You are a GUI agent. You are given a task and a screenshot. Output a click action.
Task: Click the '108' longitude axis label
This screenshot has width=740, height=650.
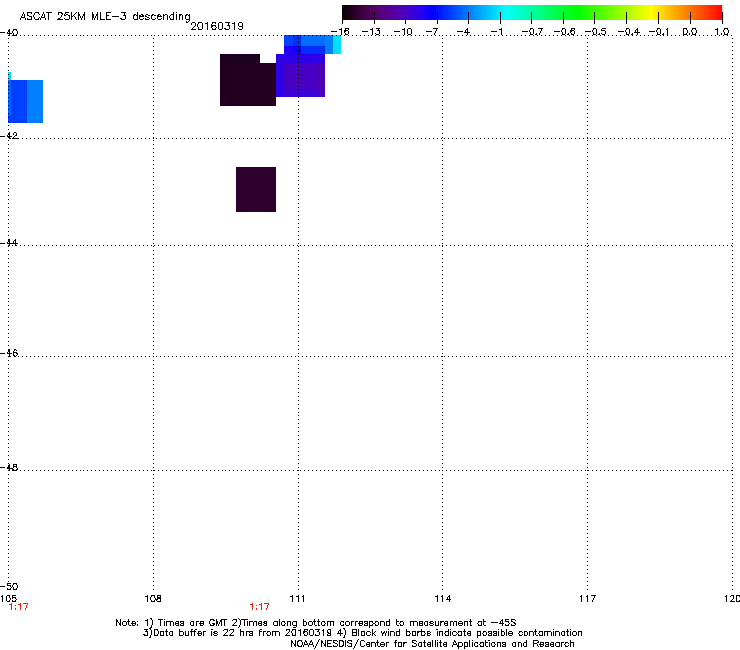coord(153,599)
